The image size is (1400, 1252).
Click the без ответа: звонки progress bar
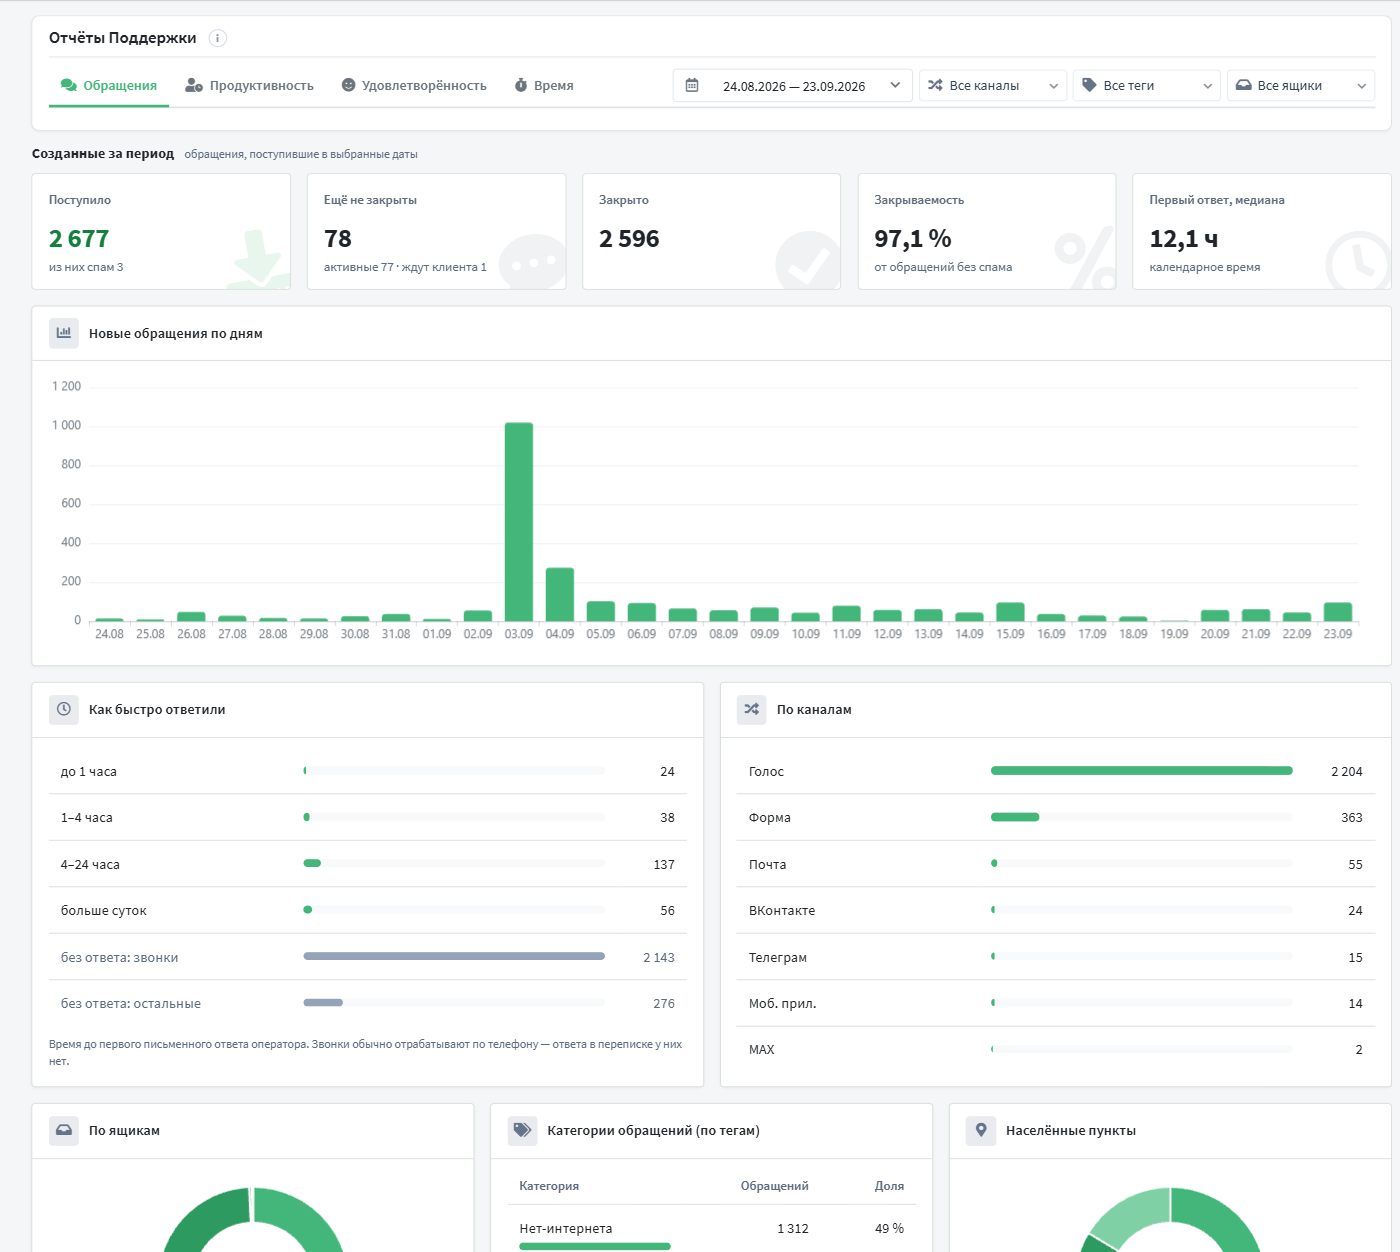point(454,957)
